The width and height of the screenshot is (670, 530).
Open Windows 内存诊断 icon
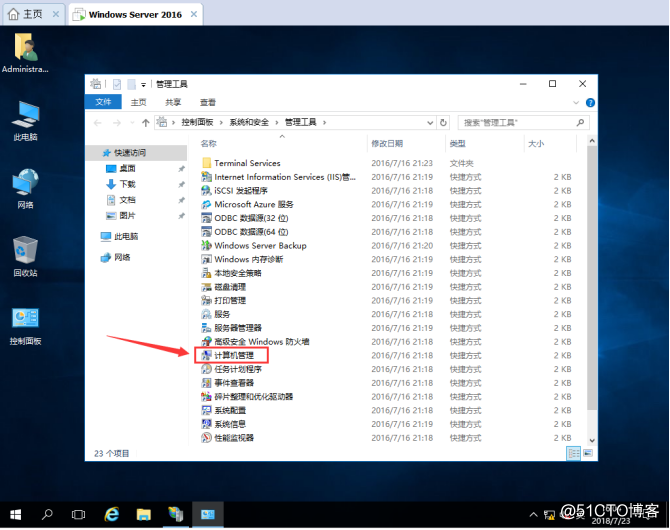(206, 259)
